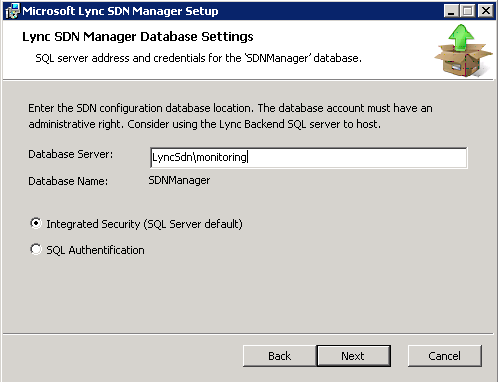This screenshot has height=382, width=498.
Task: Click the maximize window button
Action: coord(468,11)
